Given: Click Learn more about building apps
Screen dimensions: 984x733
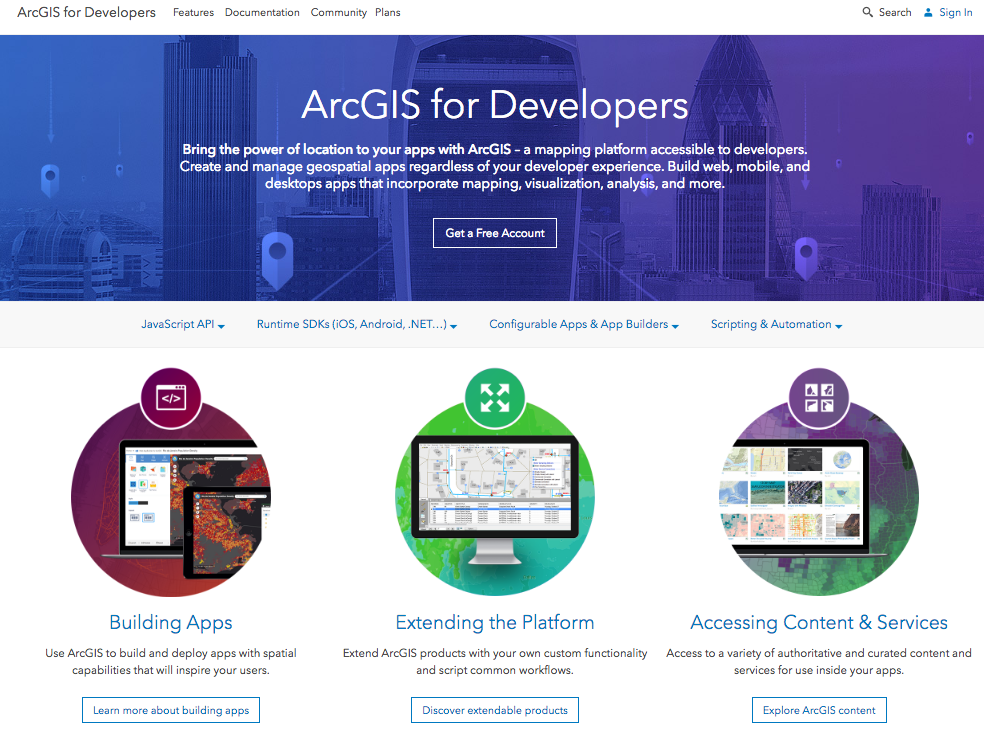Looking at the screenshot, I should coord(171,710).
